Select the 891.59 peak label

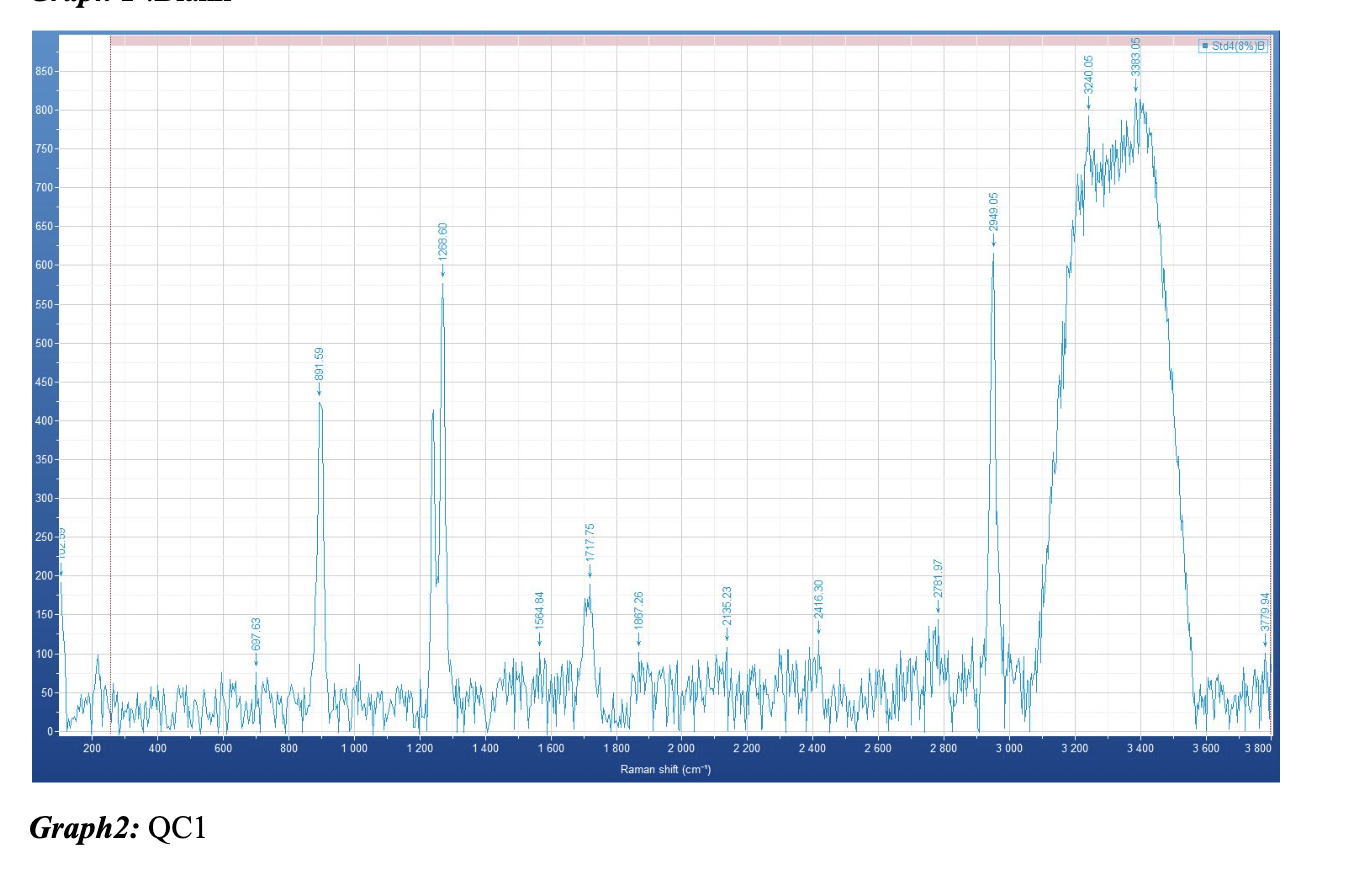[x=320, y=364]
